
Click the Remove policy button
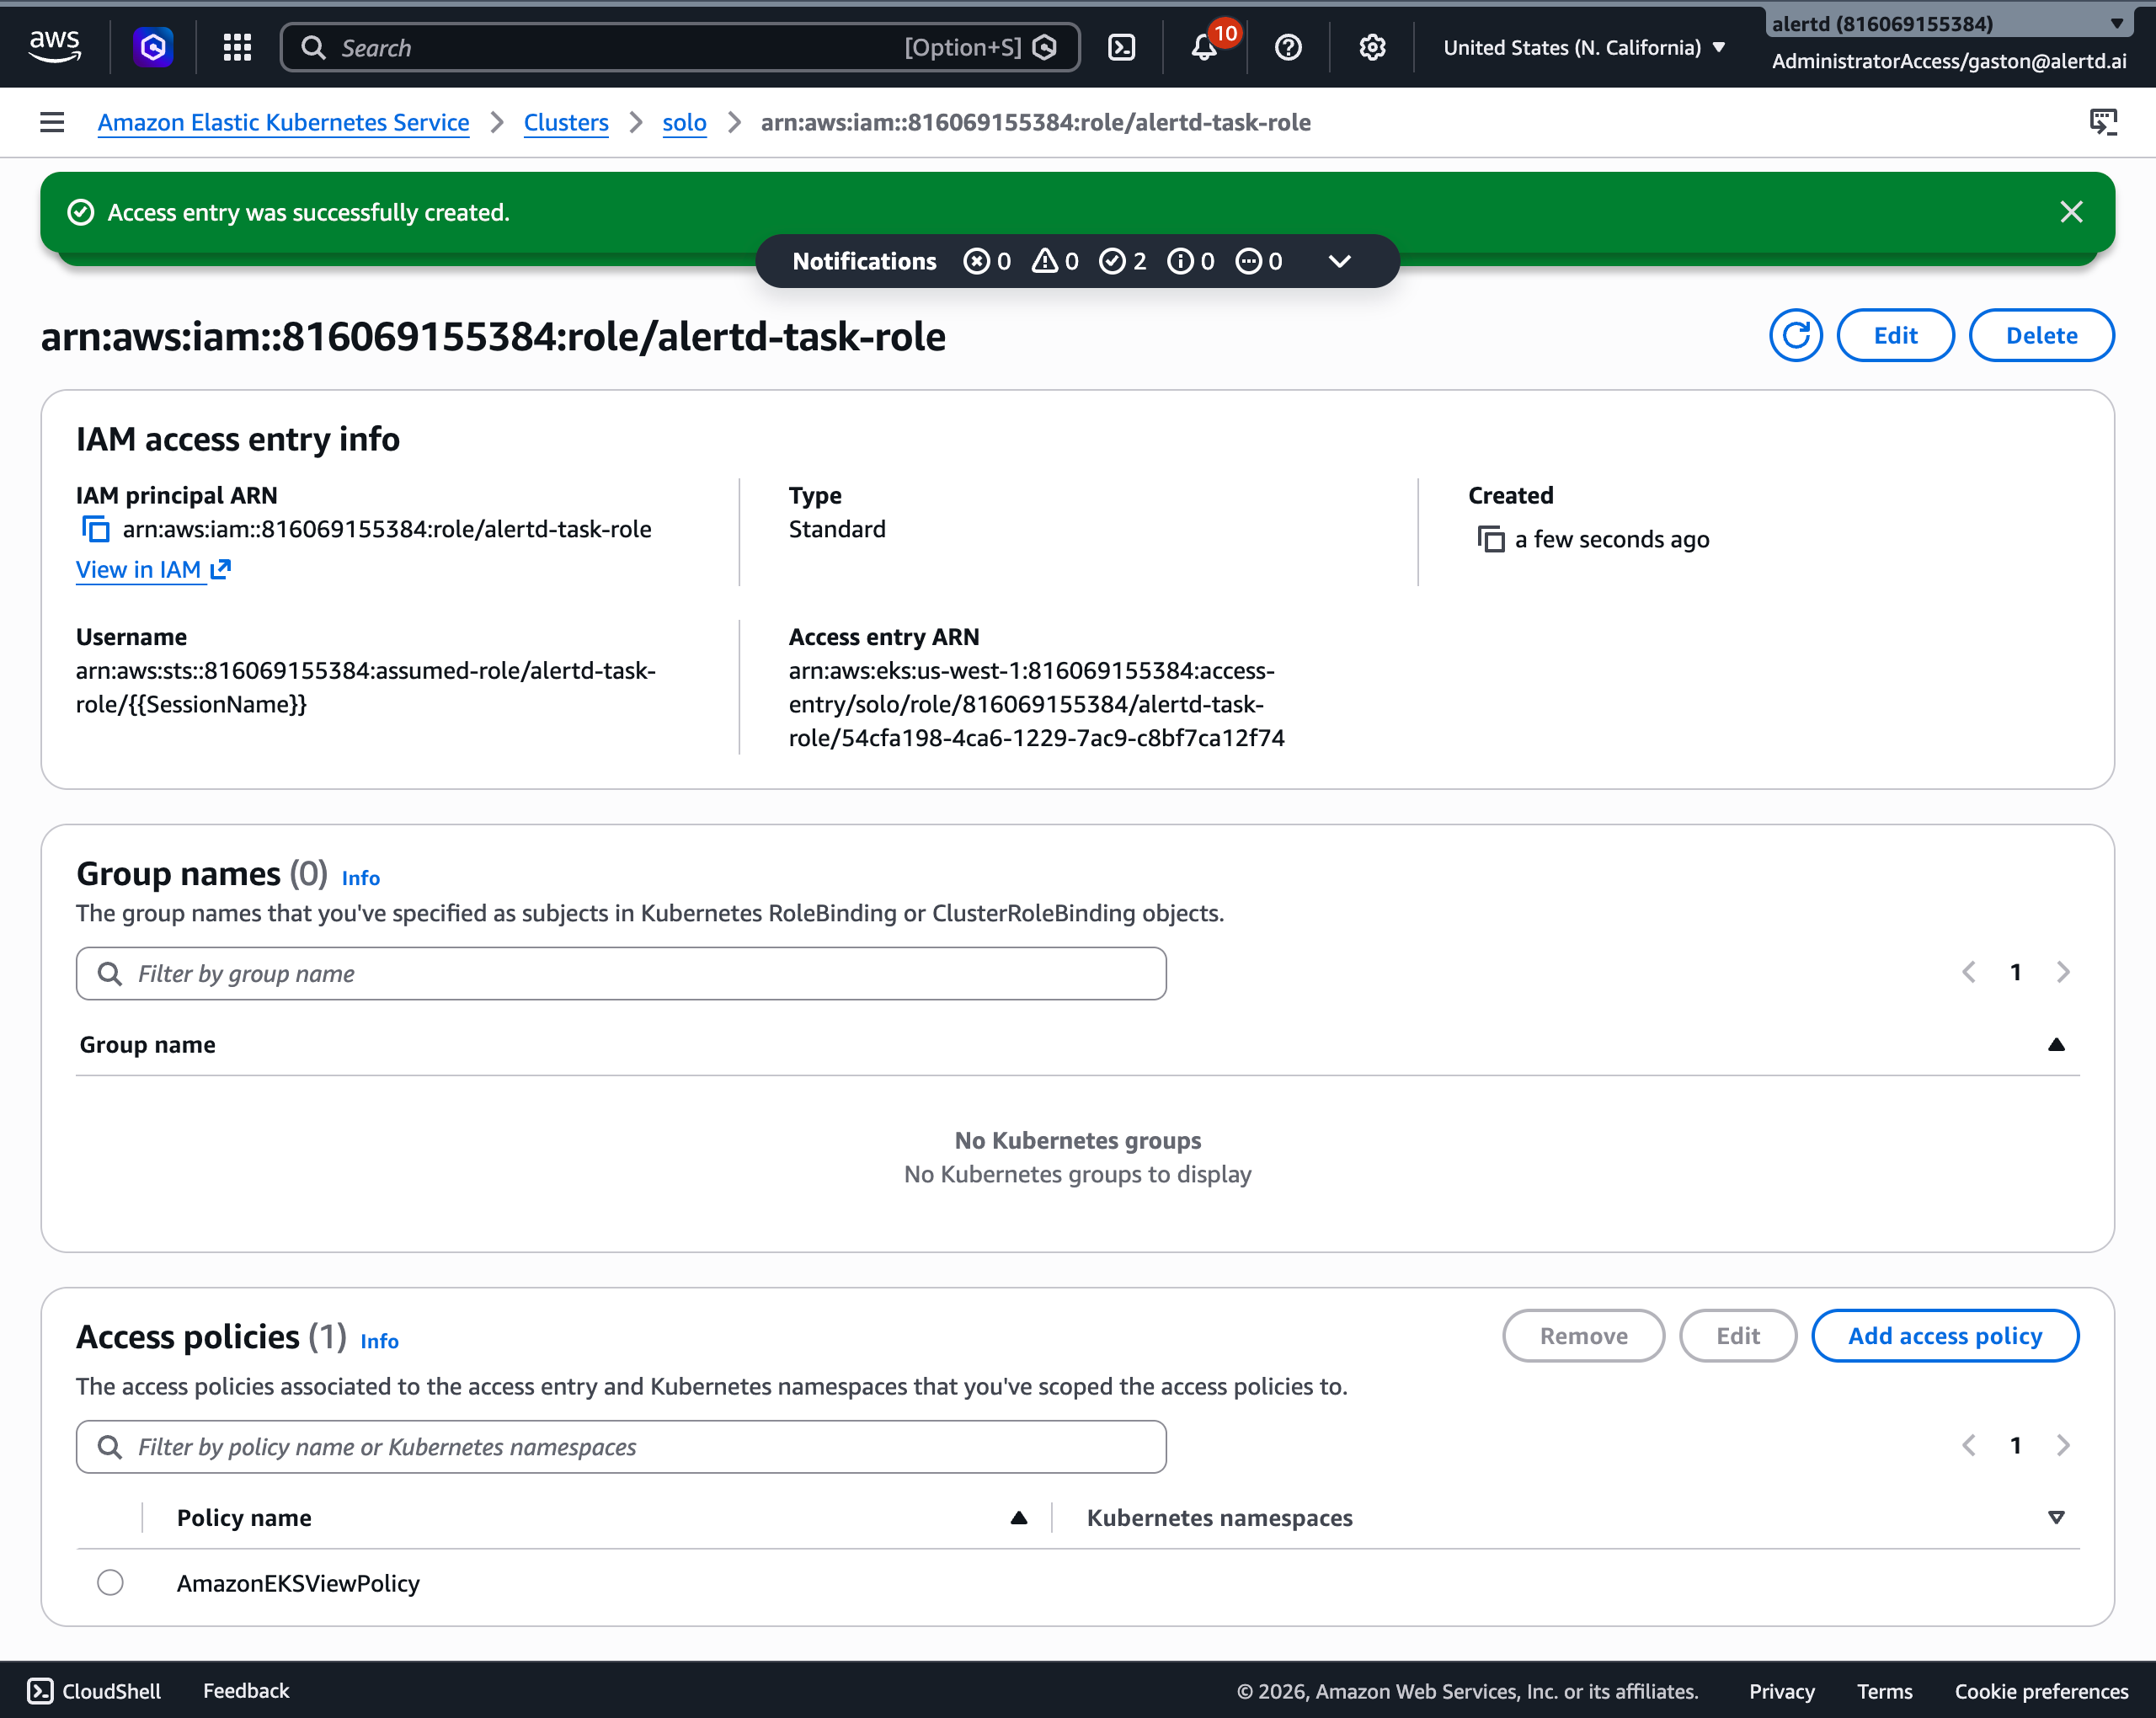click(1583, 1335)
